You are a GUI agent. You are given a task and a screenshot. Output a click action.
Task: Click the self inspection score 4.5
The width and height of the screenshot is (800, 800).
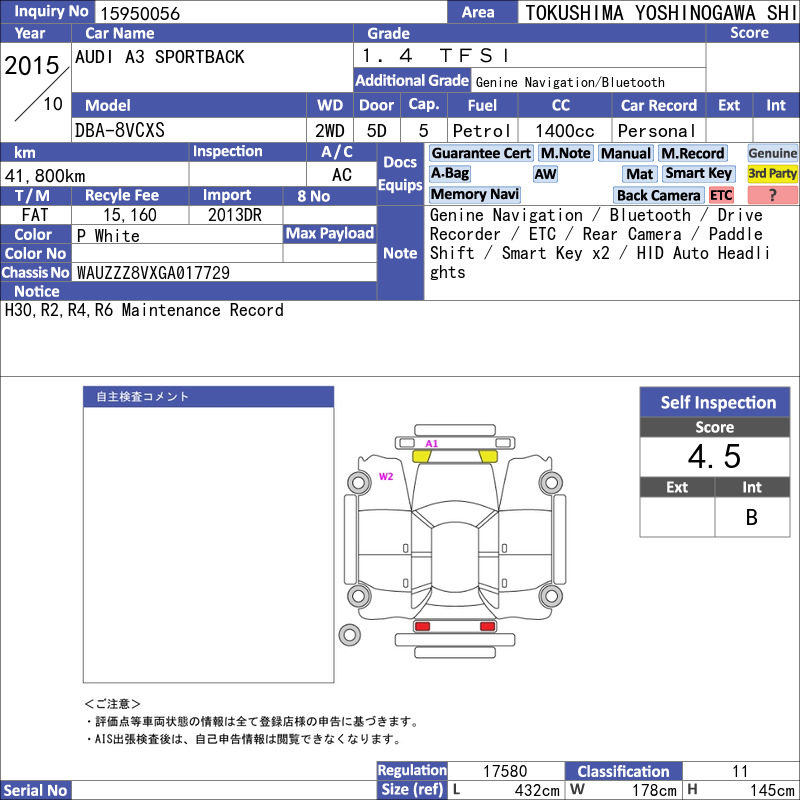(x=714, y=456)
